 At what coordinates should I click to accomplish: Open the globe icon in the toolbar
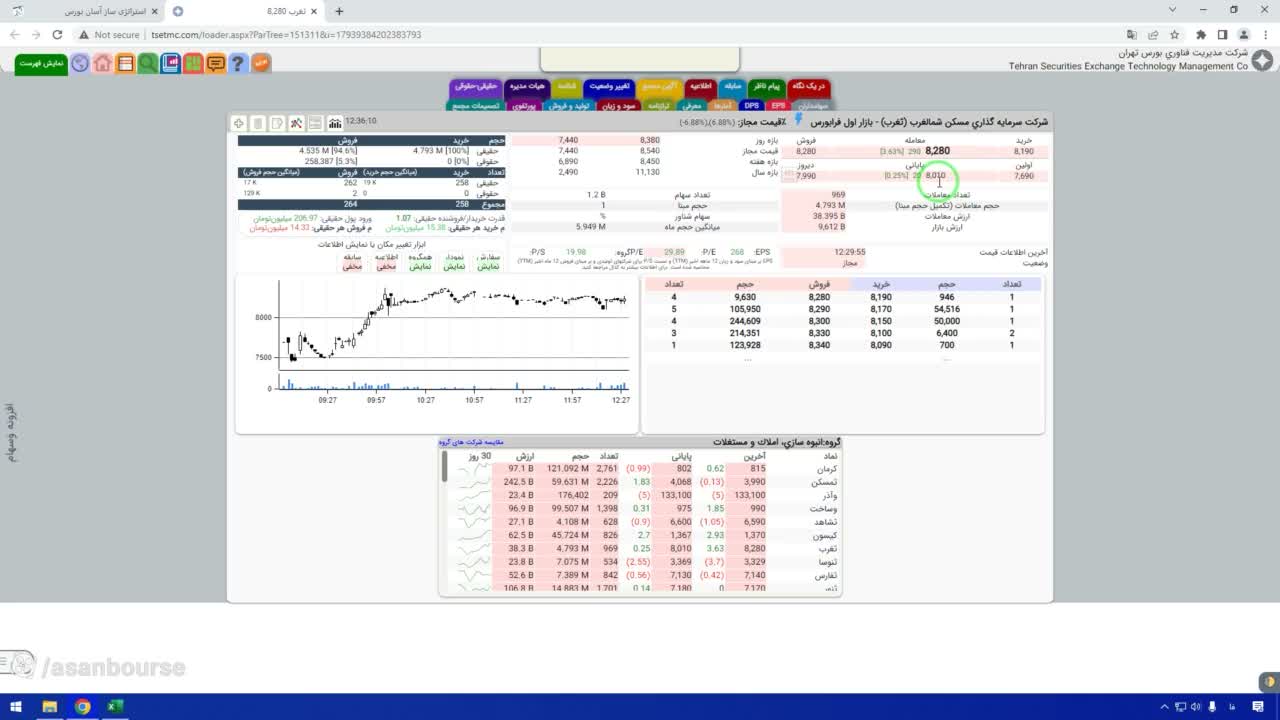pyautogui.click(x=80, y=63)
